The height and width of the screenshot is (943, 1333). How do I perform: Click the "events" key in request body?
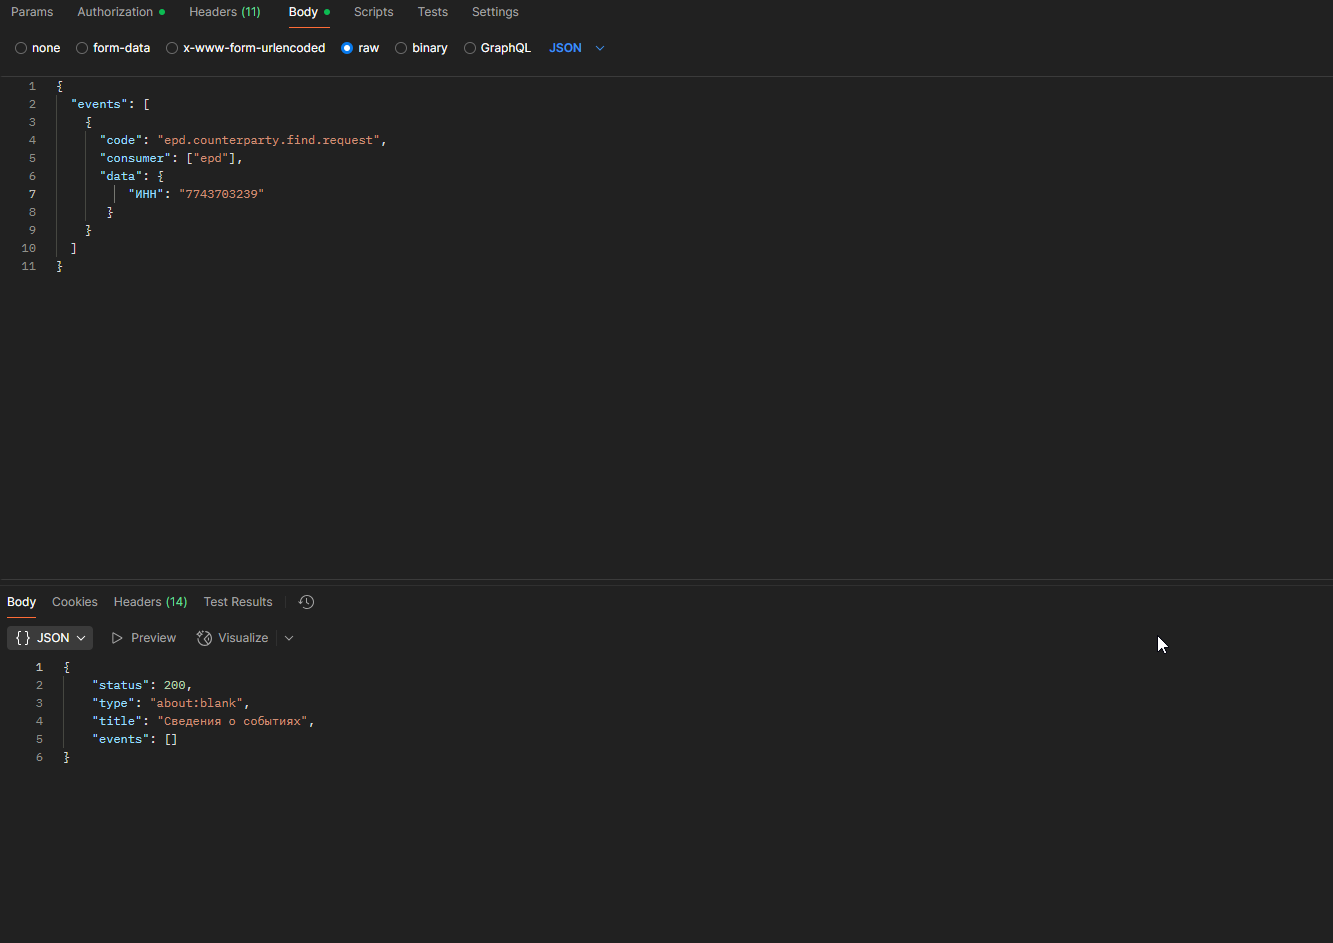99,104
